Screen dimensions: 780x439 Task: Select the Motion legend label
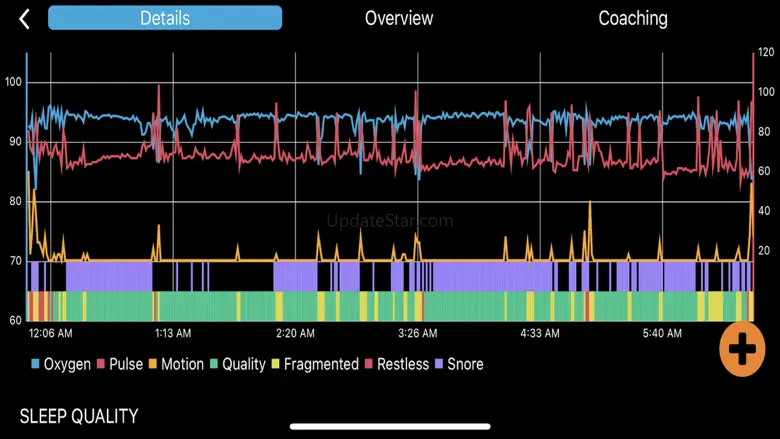click(183, 364)
